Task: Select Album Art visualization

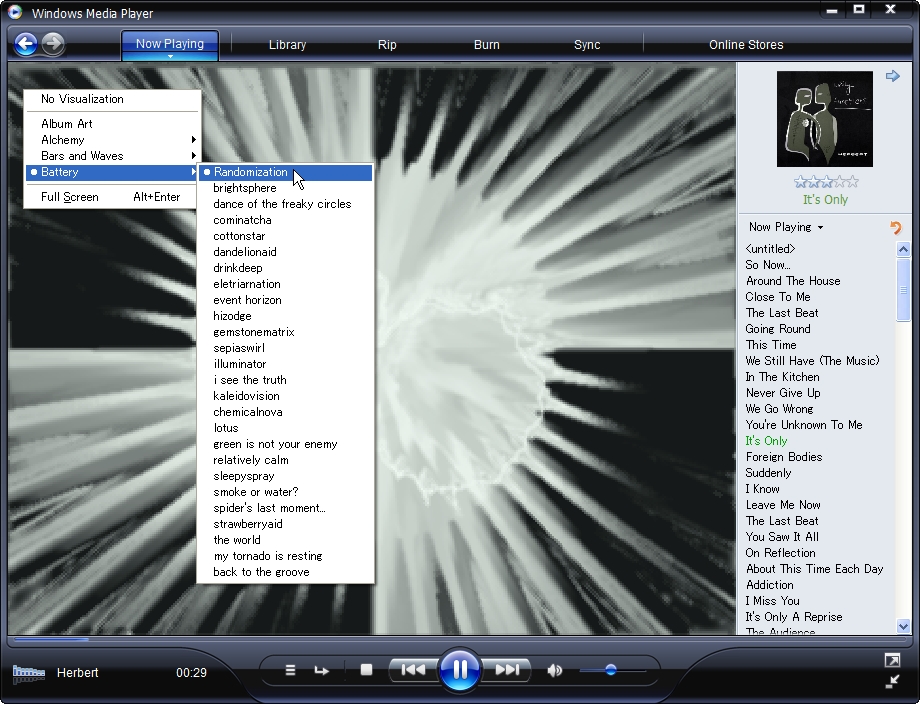Action: [x=111, y=124]
